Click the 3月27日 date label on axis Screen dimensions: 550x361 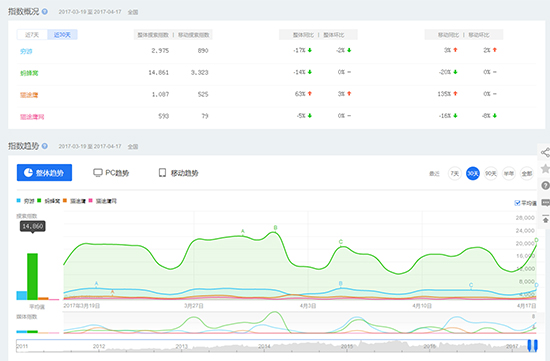[194, 306]
